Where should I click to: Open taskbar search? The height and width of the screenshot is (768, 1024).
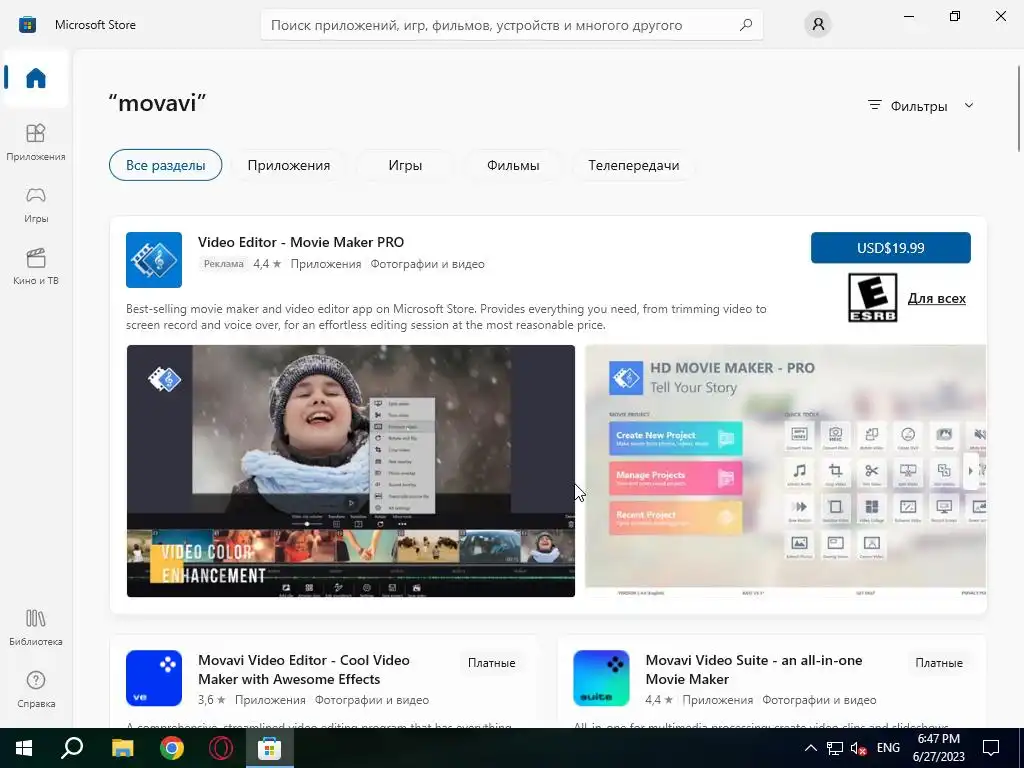click(72, 748)
